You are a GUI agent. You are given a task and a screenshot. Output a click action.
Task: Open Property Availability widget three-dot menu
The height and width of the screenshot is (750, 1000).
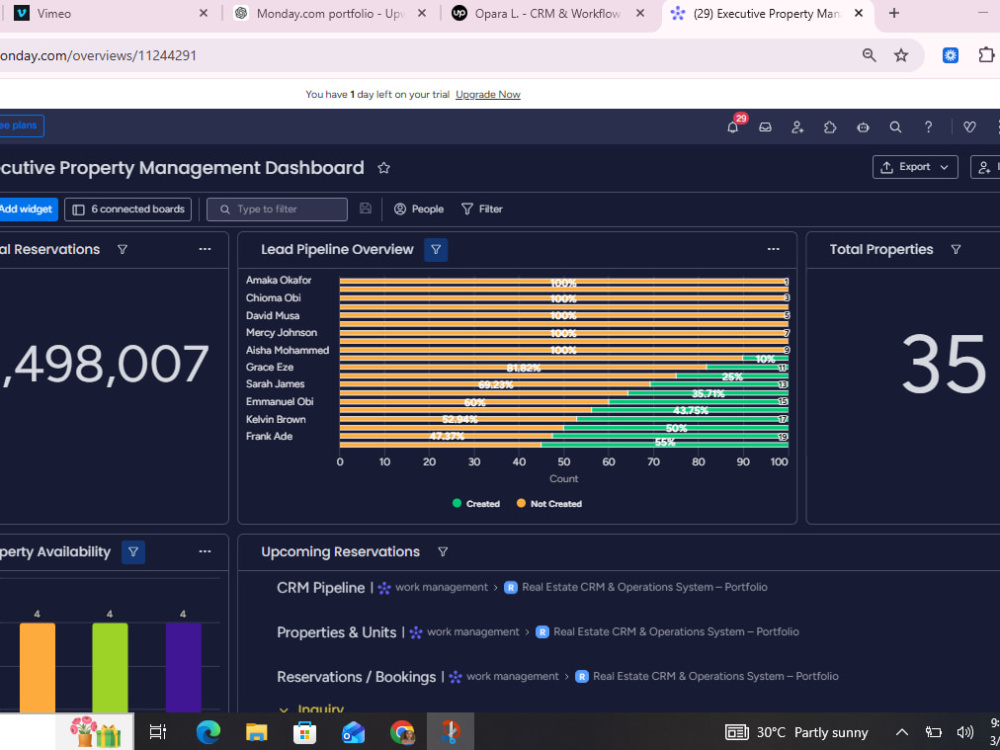click(x=205, y=552)
